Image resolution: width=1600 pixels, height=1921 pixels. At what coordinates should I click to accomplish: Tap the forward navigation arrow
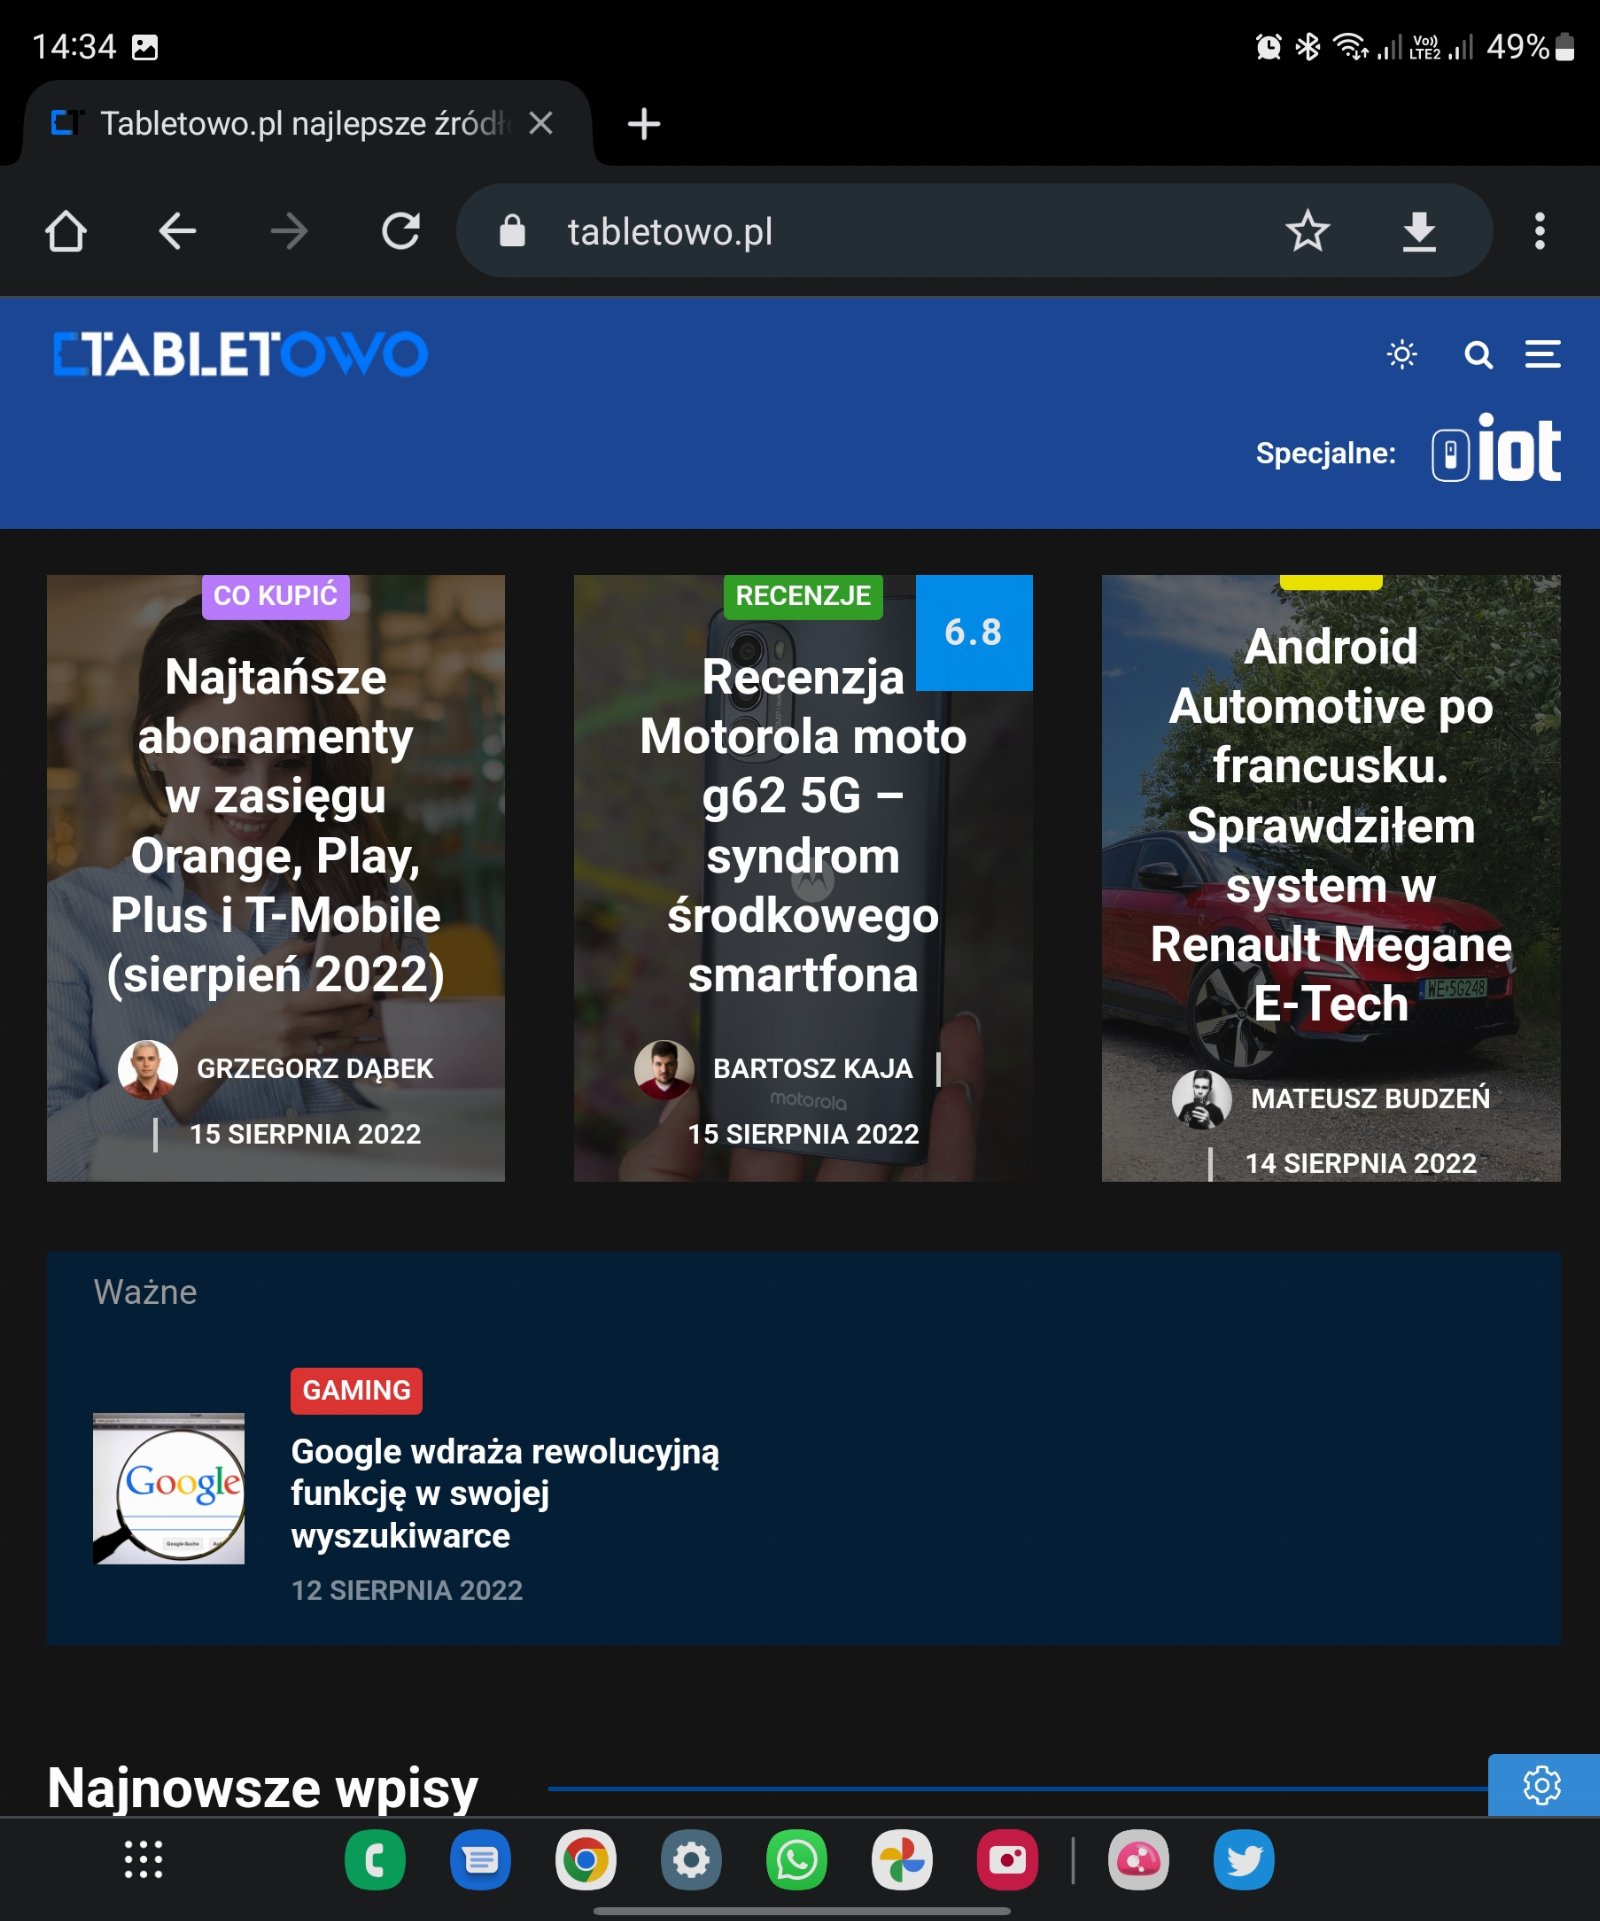(289, 231)
